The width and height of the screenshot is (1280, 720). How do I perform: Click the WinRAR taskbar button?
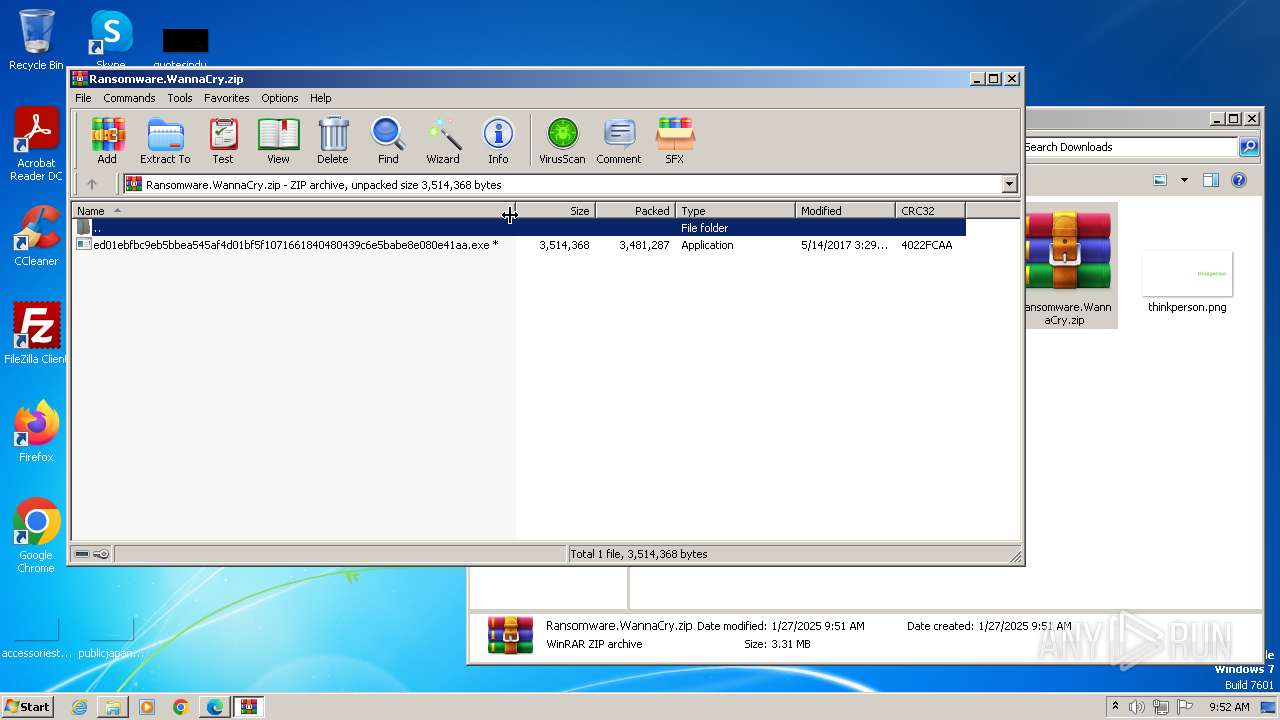(248, 707)
